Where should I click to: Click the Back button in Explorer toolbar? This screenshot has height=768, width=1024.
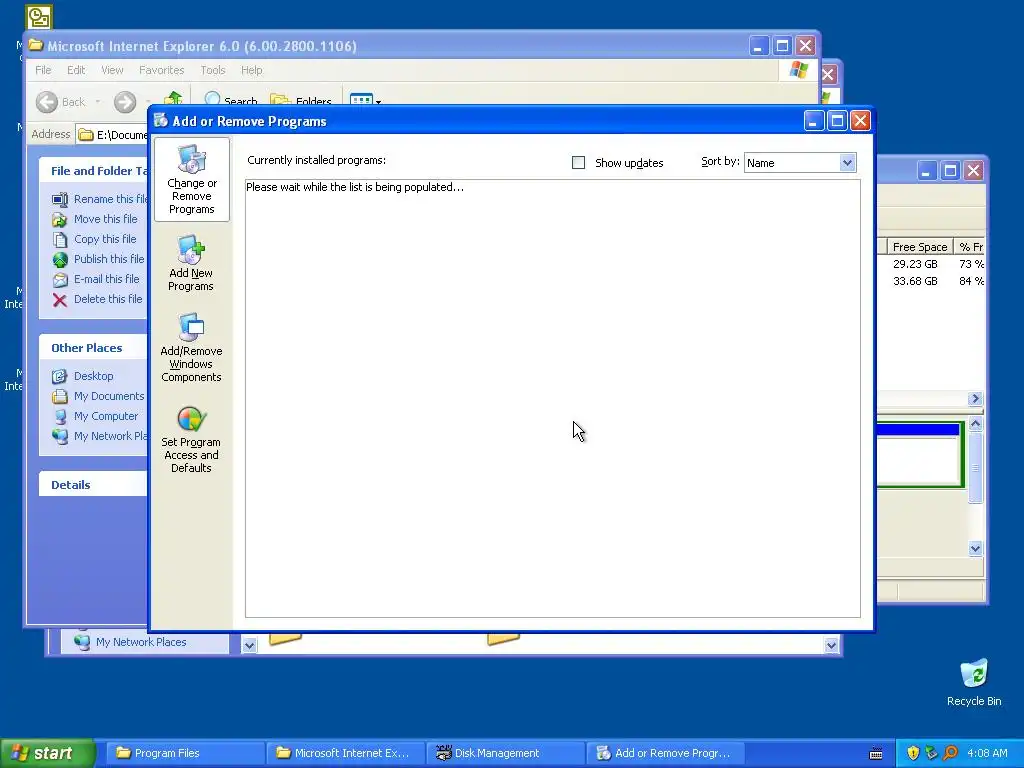61,102
